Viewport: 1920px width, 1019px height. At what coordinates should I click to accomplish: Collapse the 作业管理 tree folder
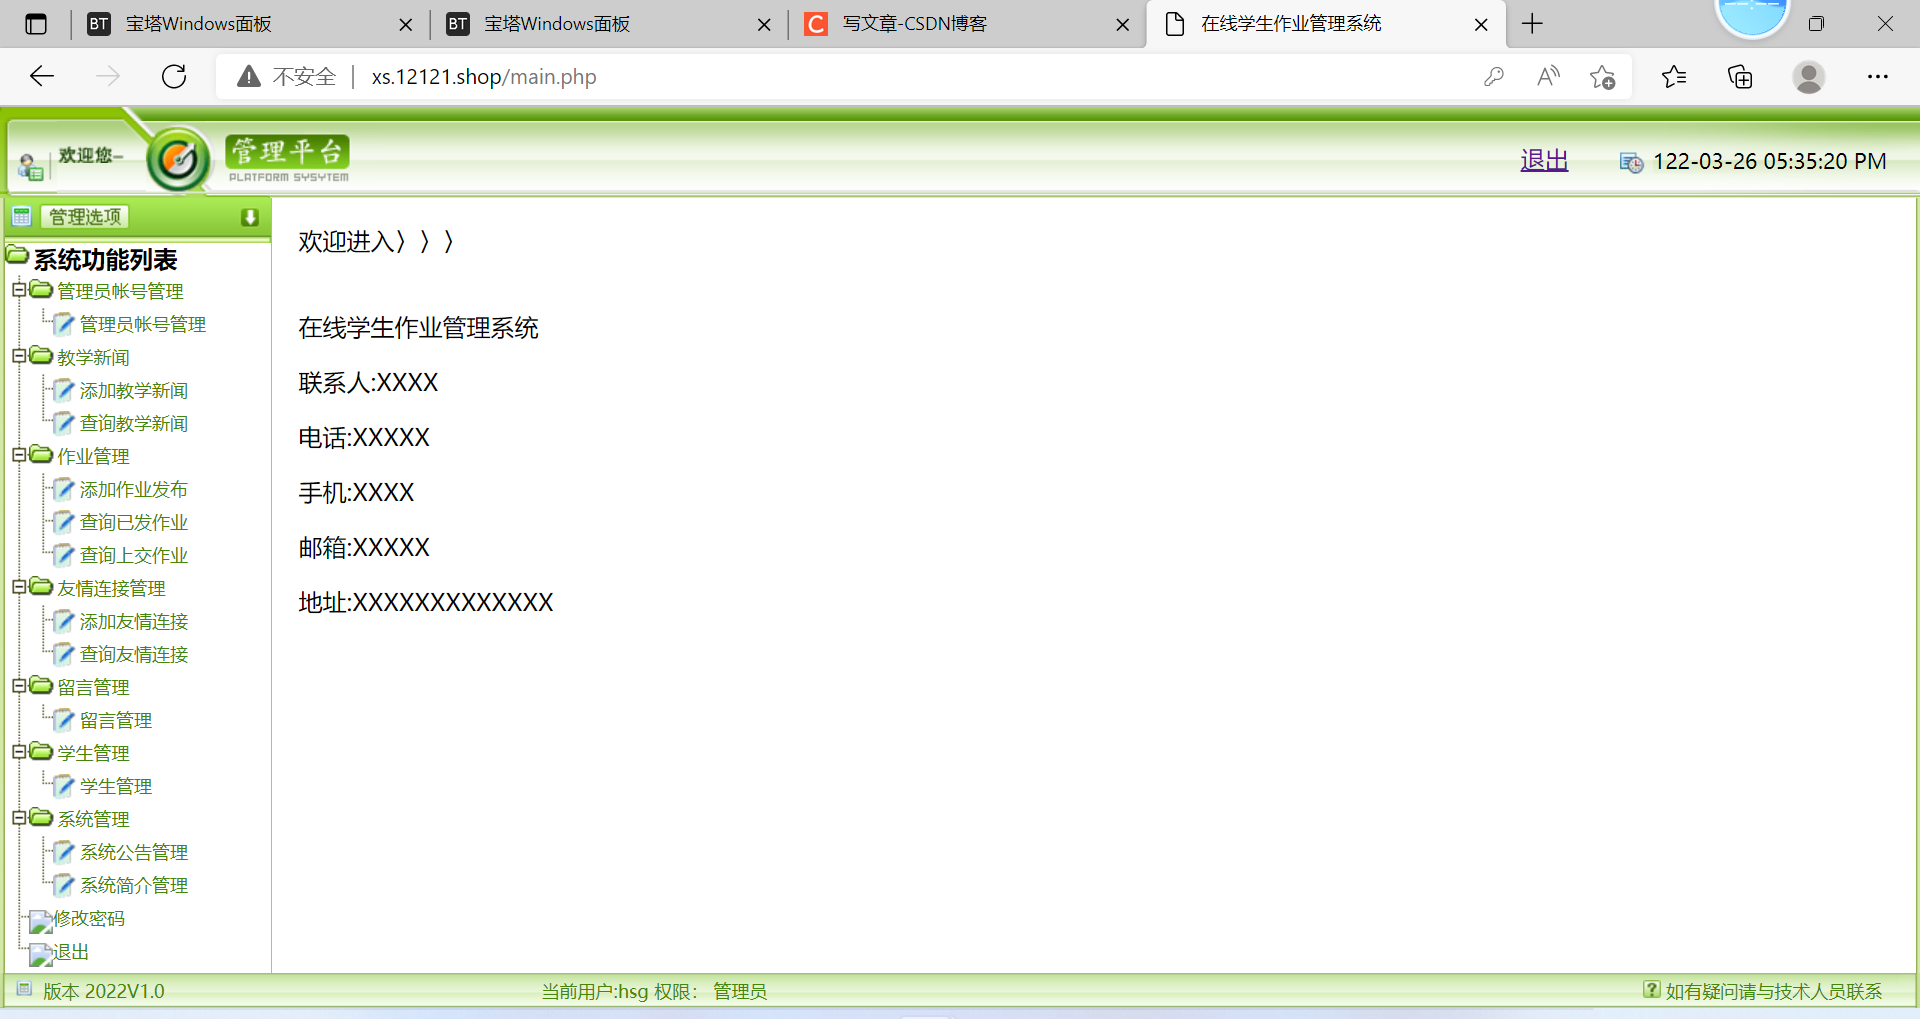18,455
